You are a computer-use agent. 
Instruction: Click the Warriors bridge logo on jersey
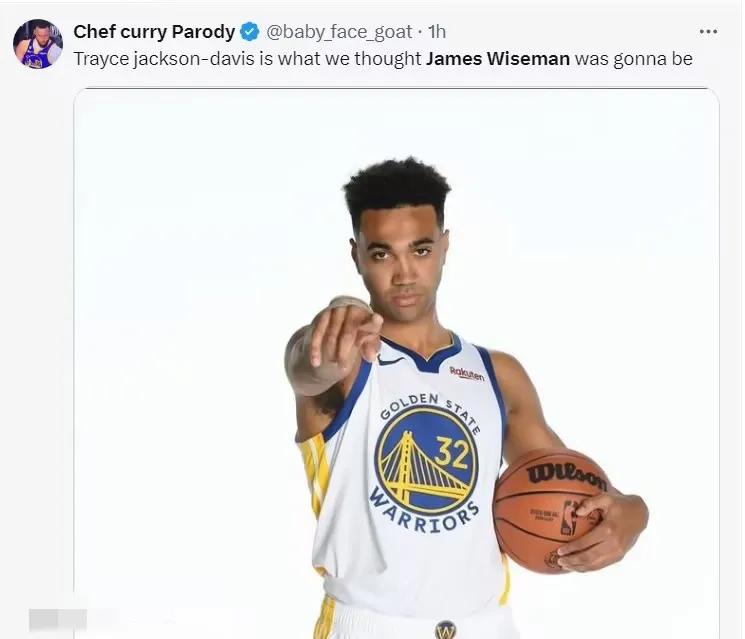[x=426, y=461]
